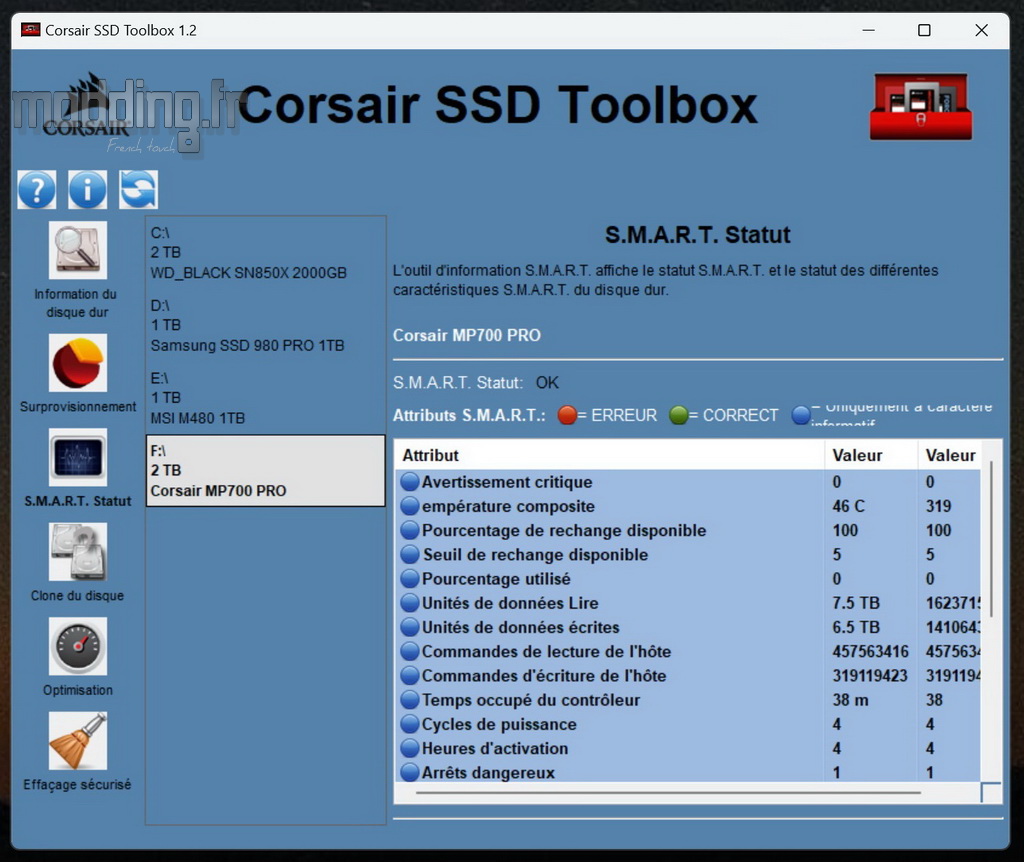Select the Heures d'activation row
1024x862 pixels.
point(688,748)
